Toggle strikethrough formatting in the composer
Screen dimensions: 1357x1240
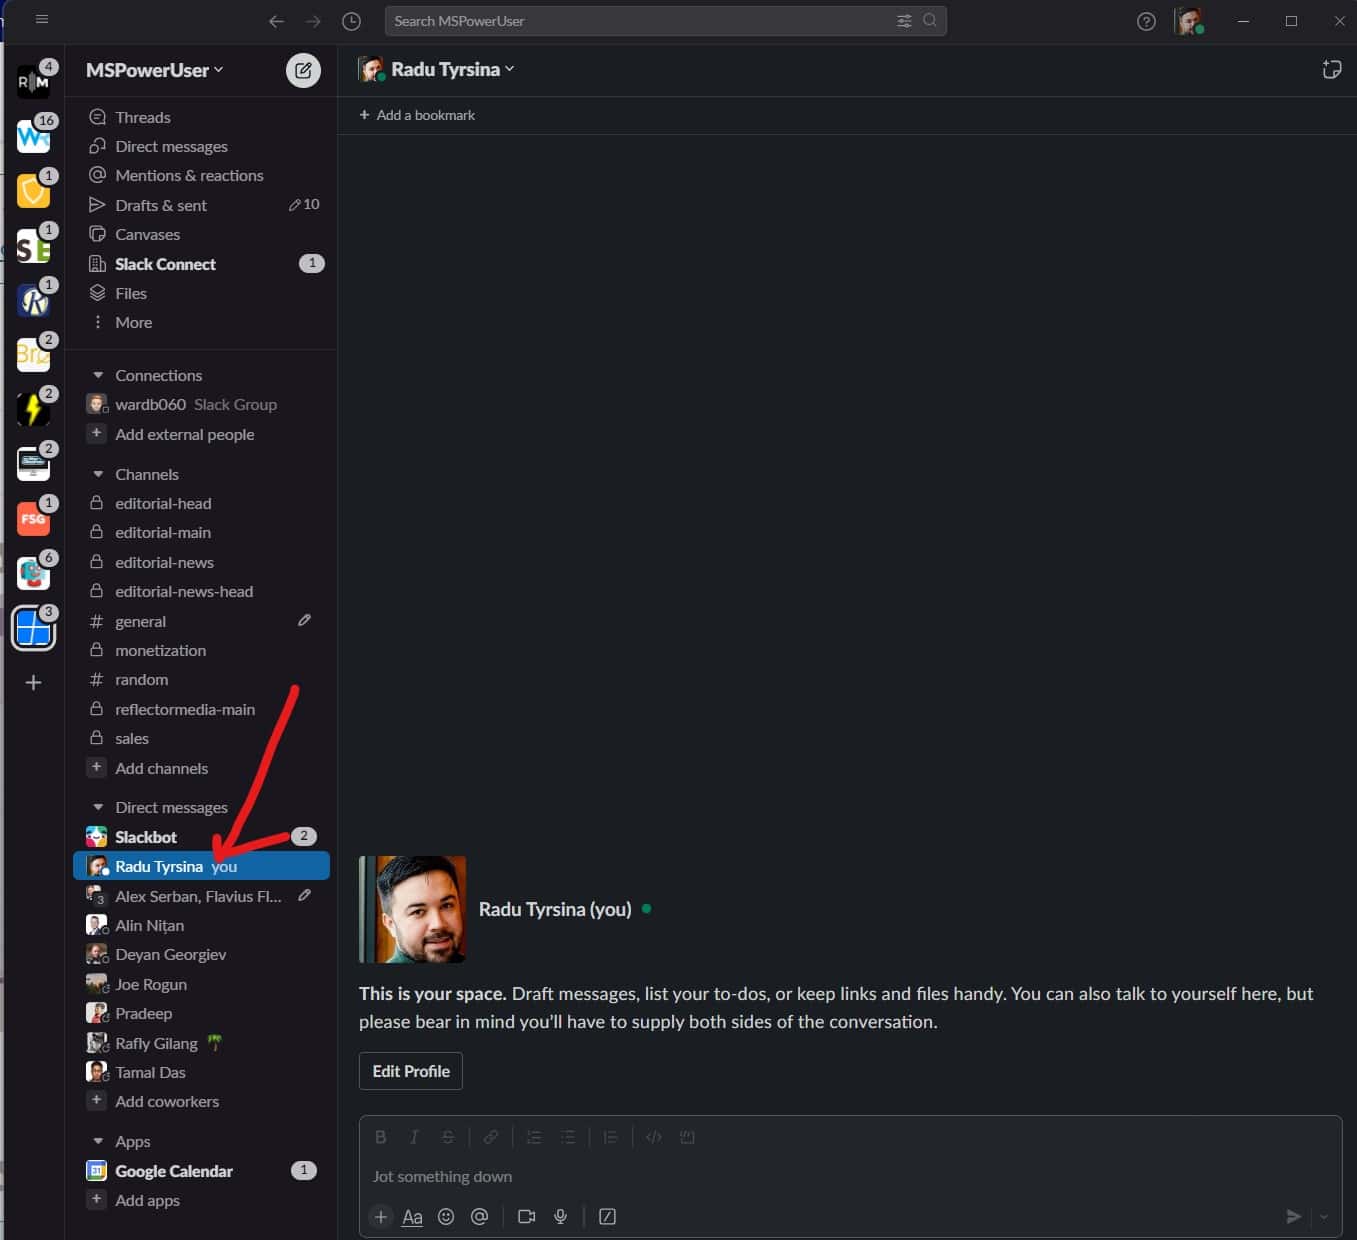pos(447,1137)
